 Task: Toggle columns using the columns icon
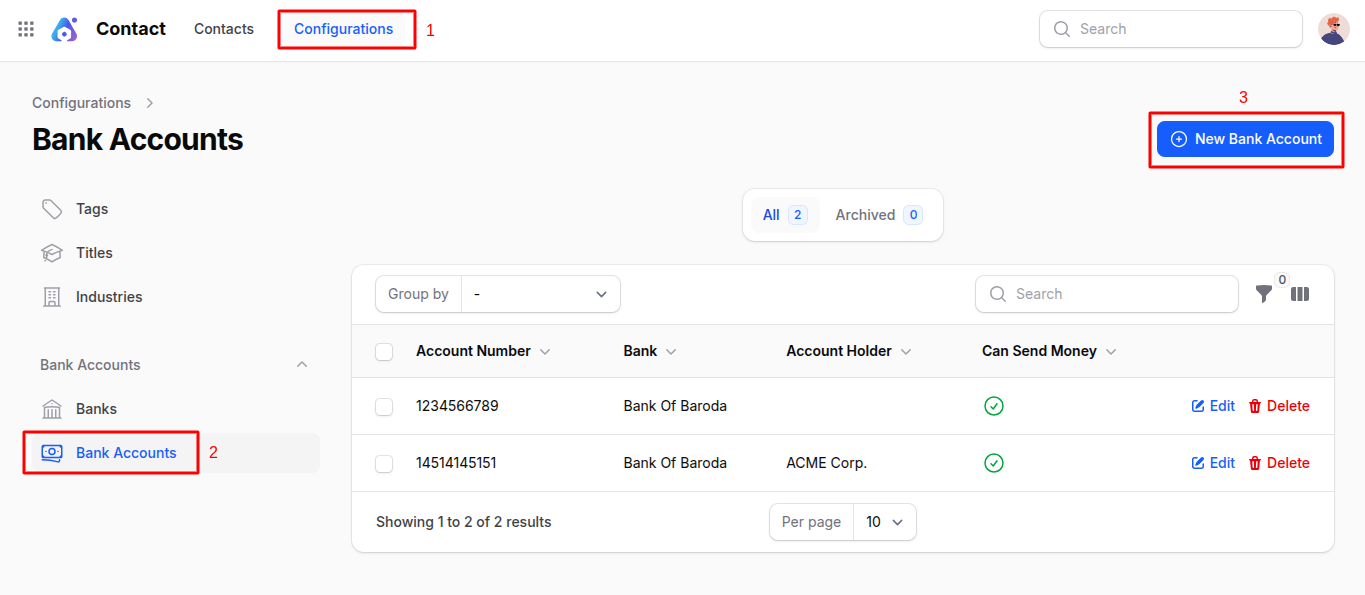1300,294
